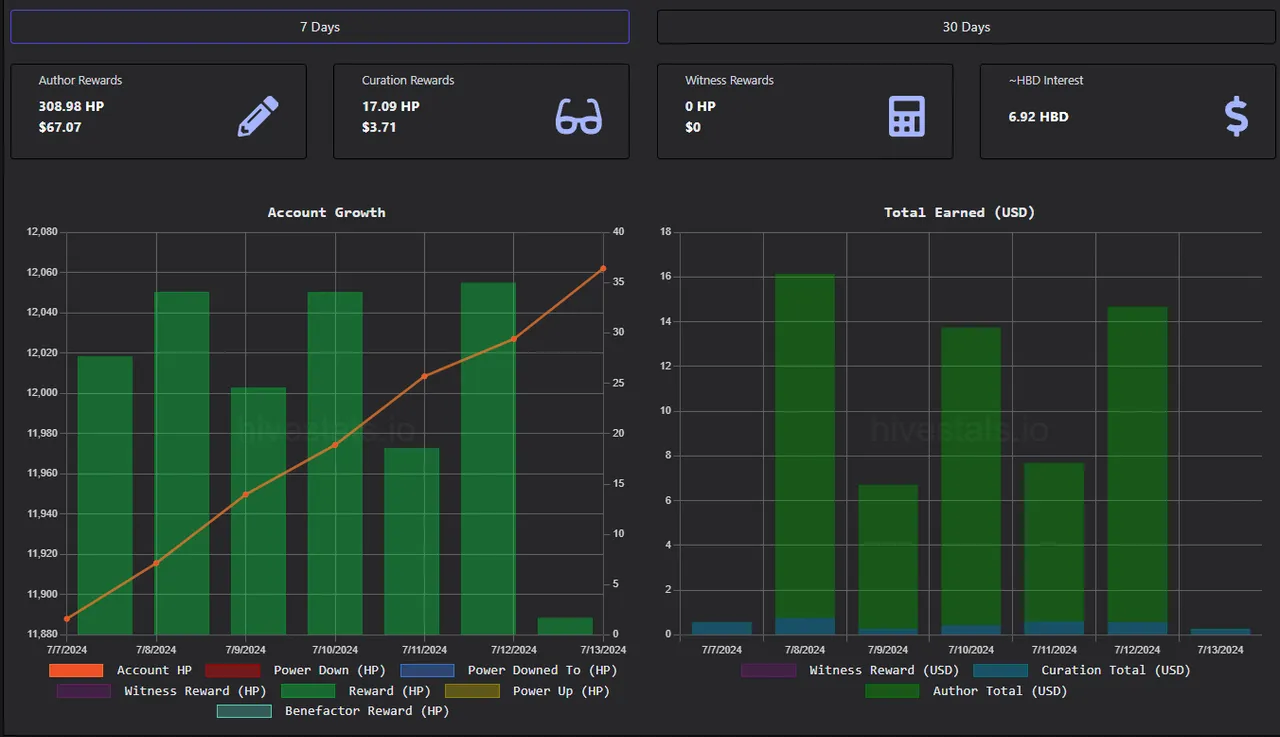Image resolution: width=1280 pixels, height=737 pixels.
Task: Click the 6.92 HBD interest value
Action: point(1039,117)
